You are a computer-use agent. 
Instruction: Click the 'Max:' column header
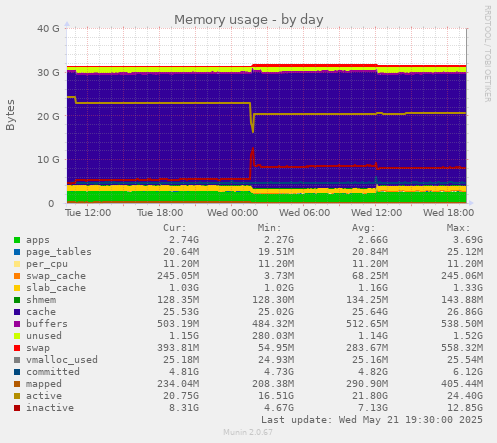(x=458, y=228)
